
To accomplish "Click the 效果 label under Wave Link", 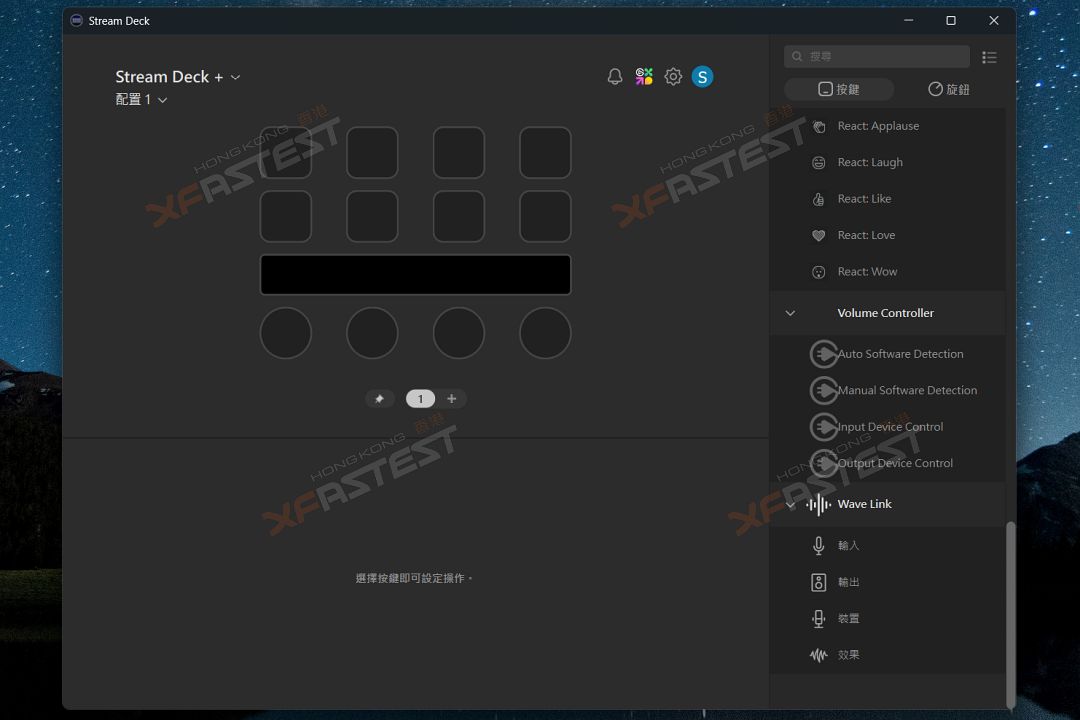I will click(849, 655).
